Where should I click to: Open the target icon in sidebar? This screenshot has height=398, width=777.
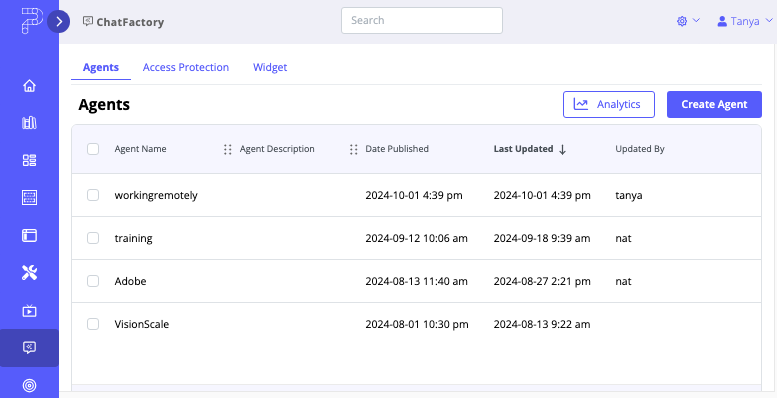click(29, 385)
